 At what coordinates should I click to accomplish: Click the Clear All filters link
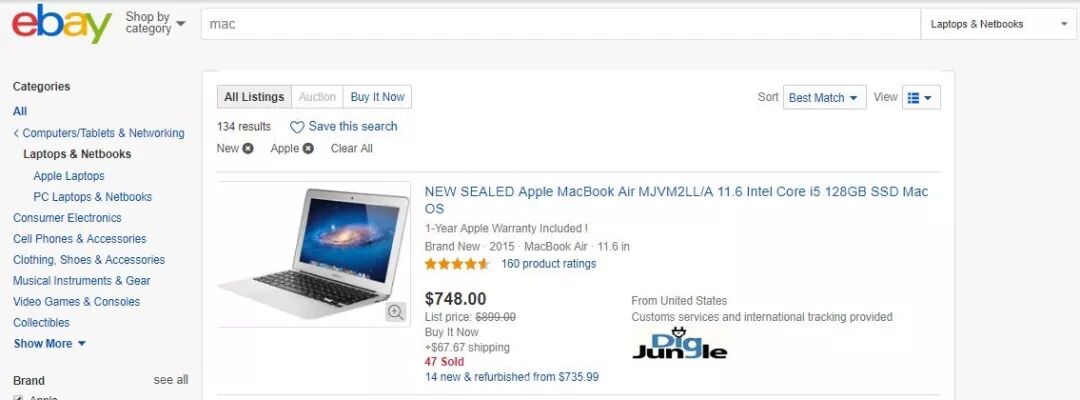pos(351,149)
